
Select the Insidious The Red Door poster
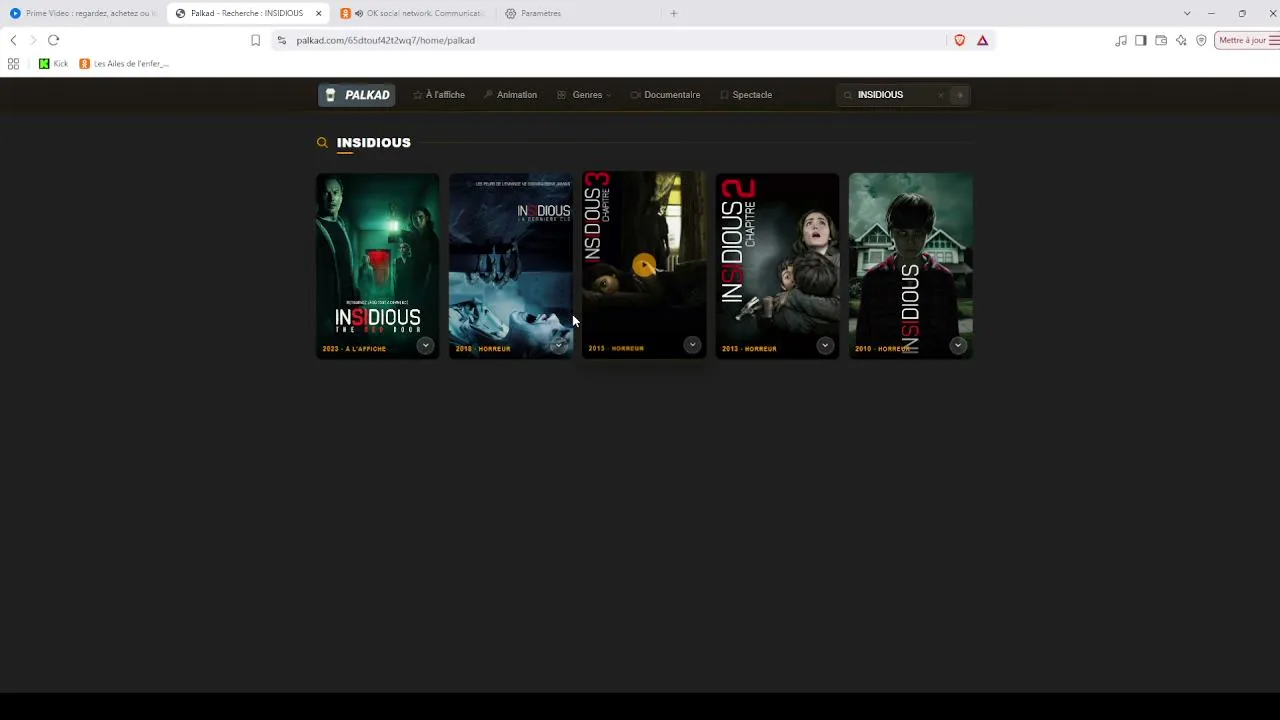(x=378, y=265)
